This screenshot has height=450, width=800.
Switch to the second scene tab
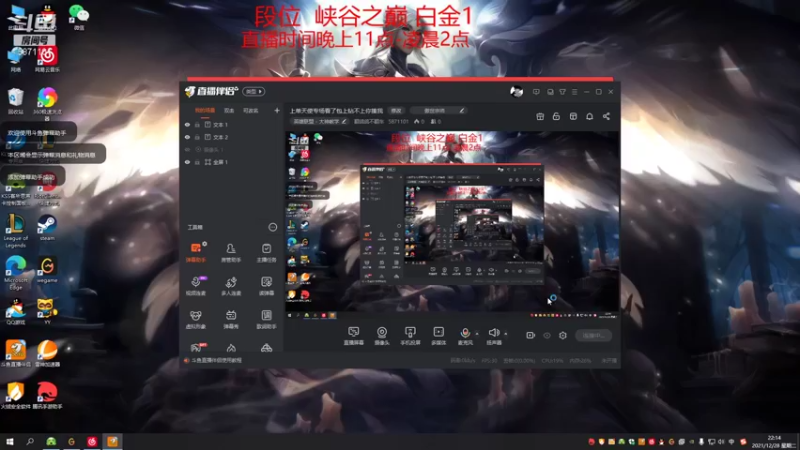229,110
